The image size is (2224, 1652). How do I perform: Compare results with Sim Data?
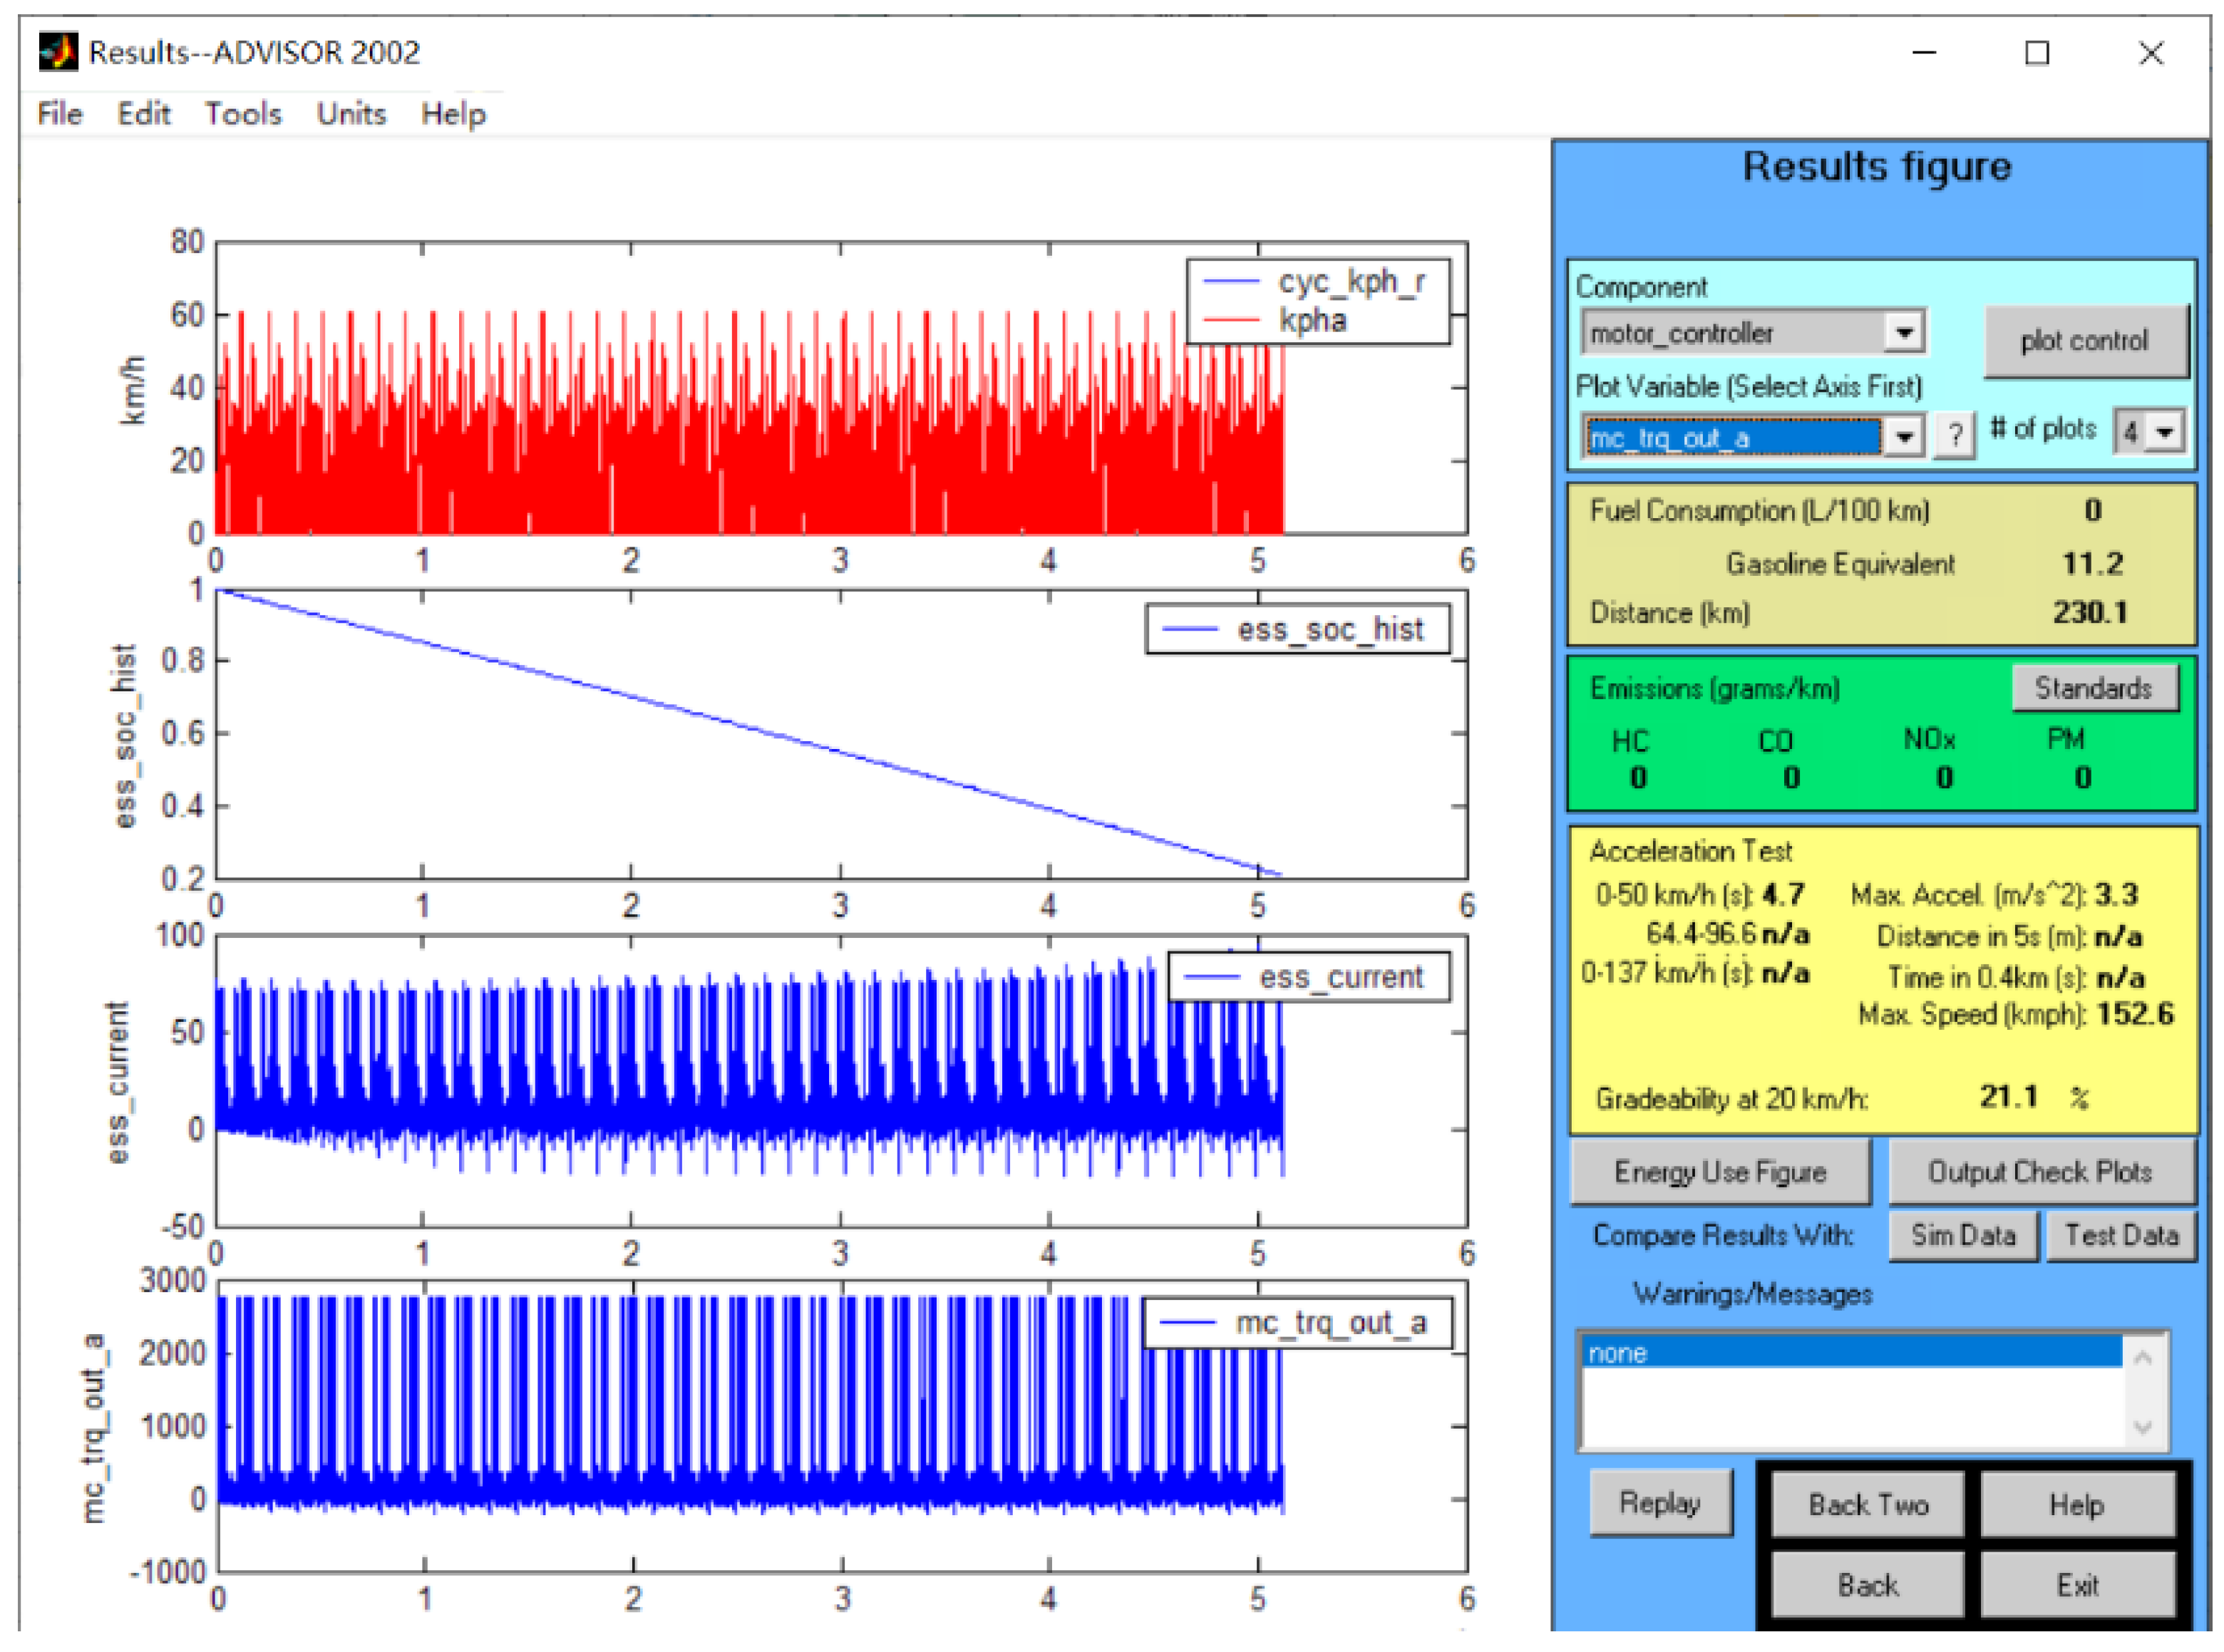(1963, 1235)
